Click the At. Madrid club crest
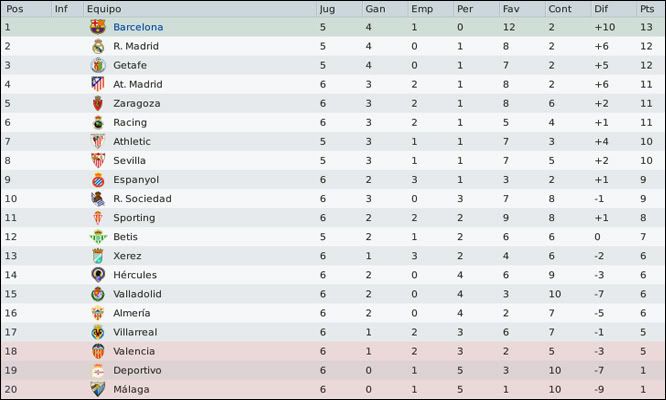The width and height of the screenshot is (666, 400). (x=98, y=84)
